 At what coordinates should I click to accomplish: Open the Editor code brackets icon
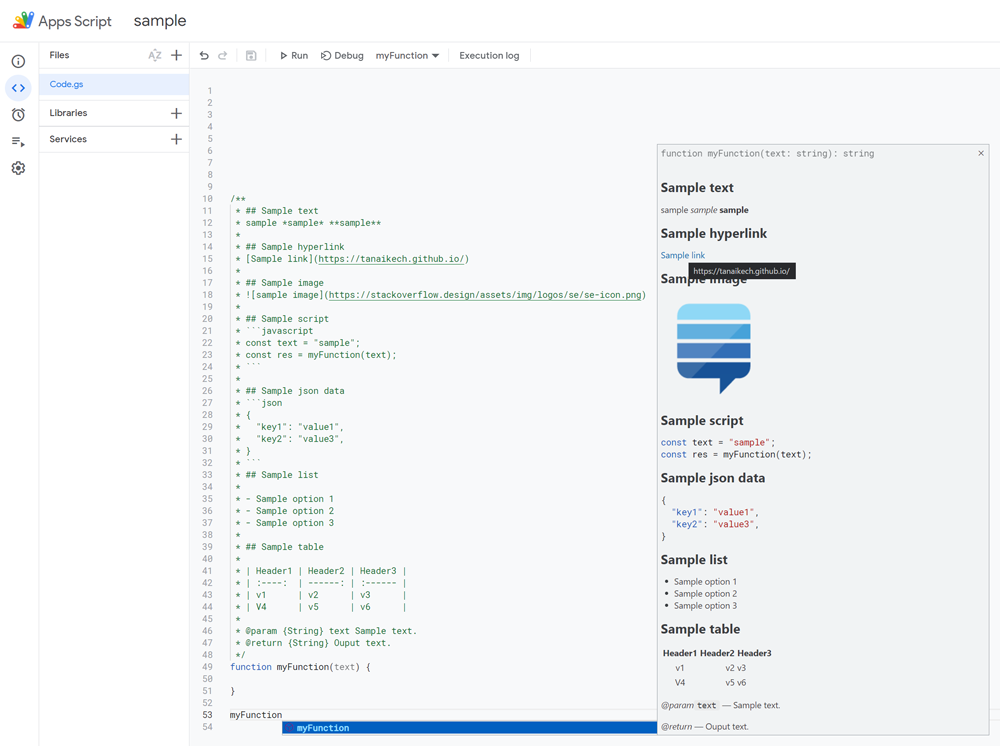18,88
